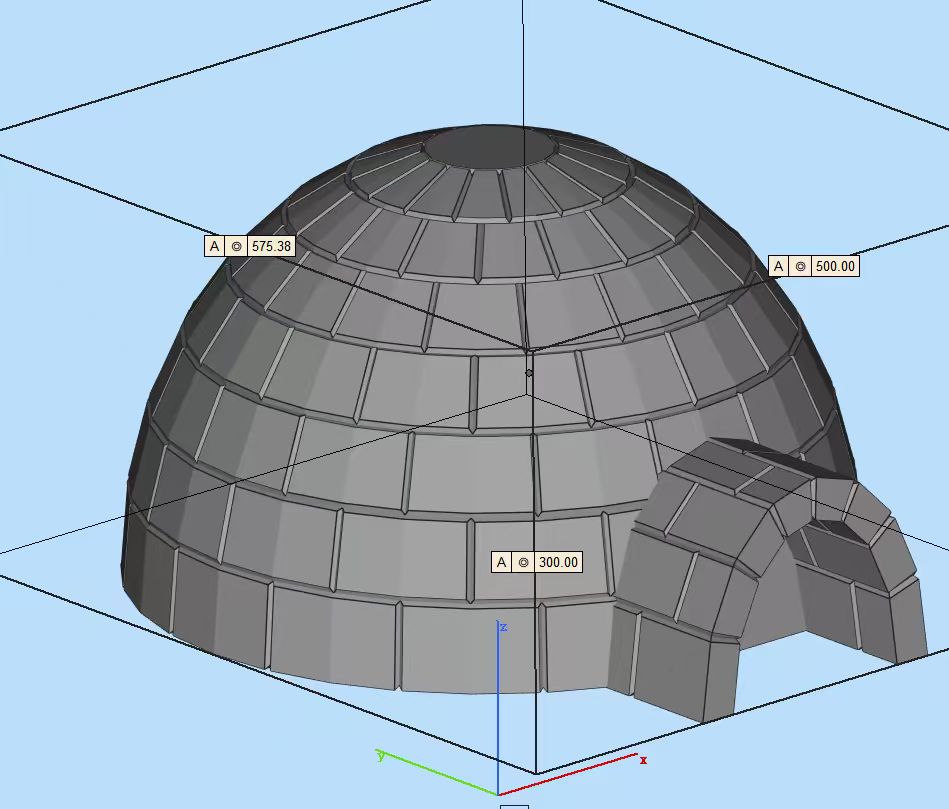Click the A box on 575.38 label
This screenshot has height=809, width=949.
click(x=214, y=246)
